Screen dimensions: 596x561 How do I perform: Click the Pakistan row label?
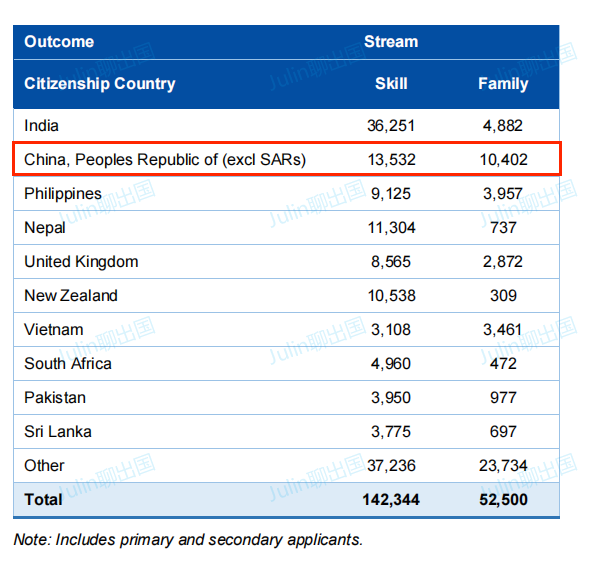[x=55, y=398]
